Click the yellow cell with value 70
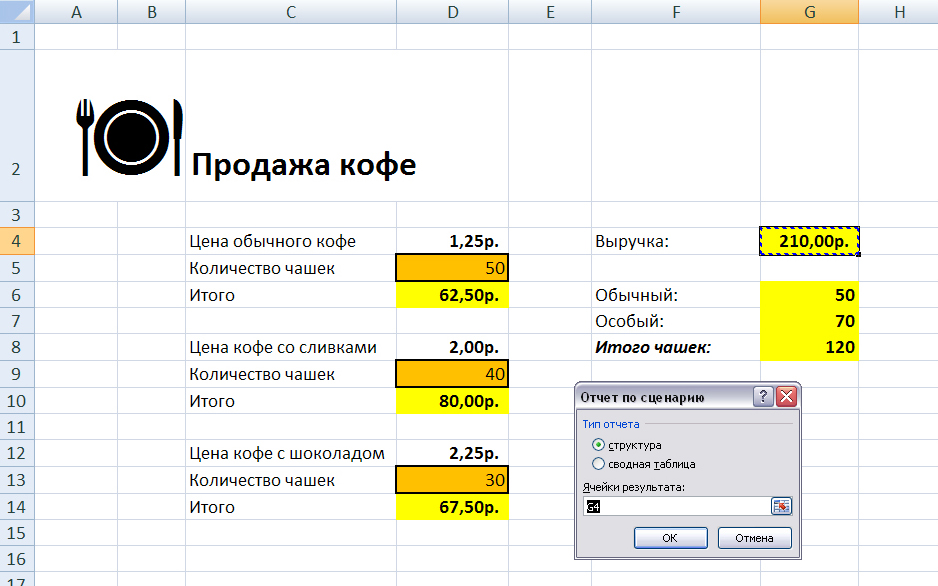The height and width of the screenshot is (586, 938). click(x=809, y=321)
